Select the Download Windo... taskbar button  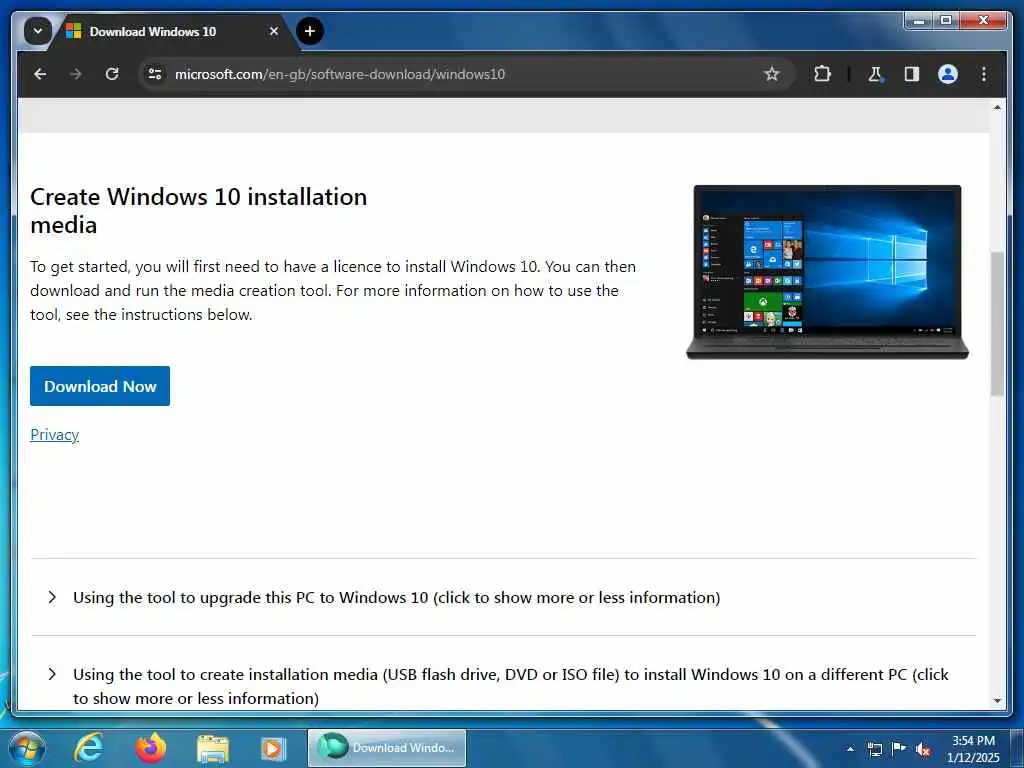pos(387,748)
